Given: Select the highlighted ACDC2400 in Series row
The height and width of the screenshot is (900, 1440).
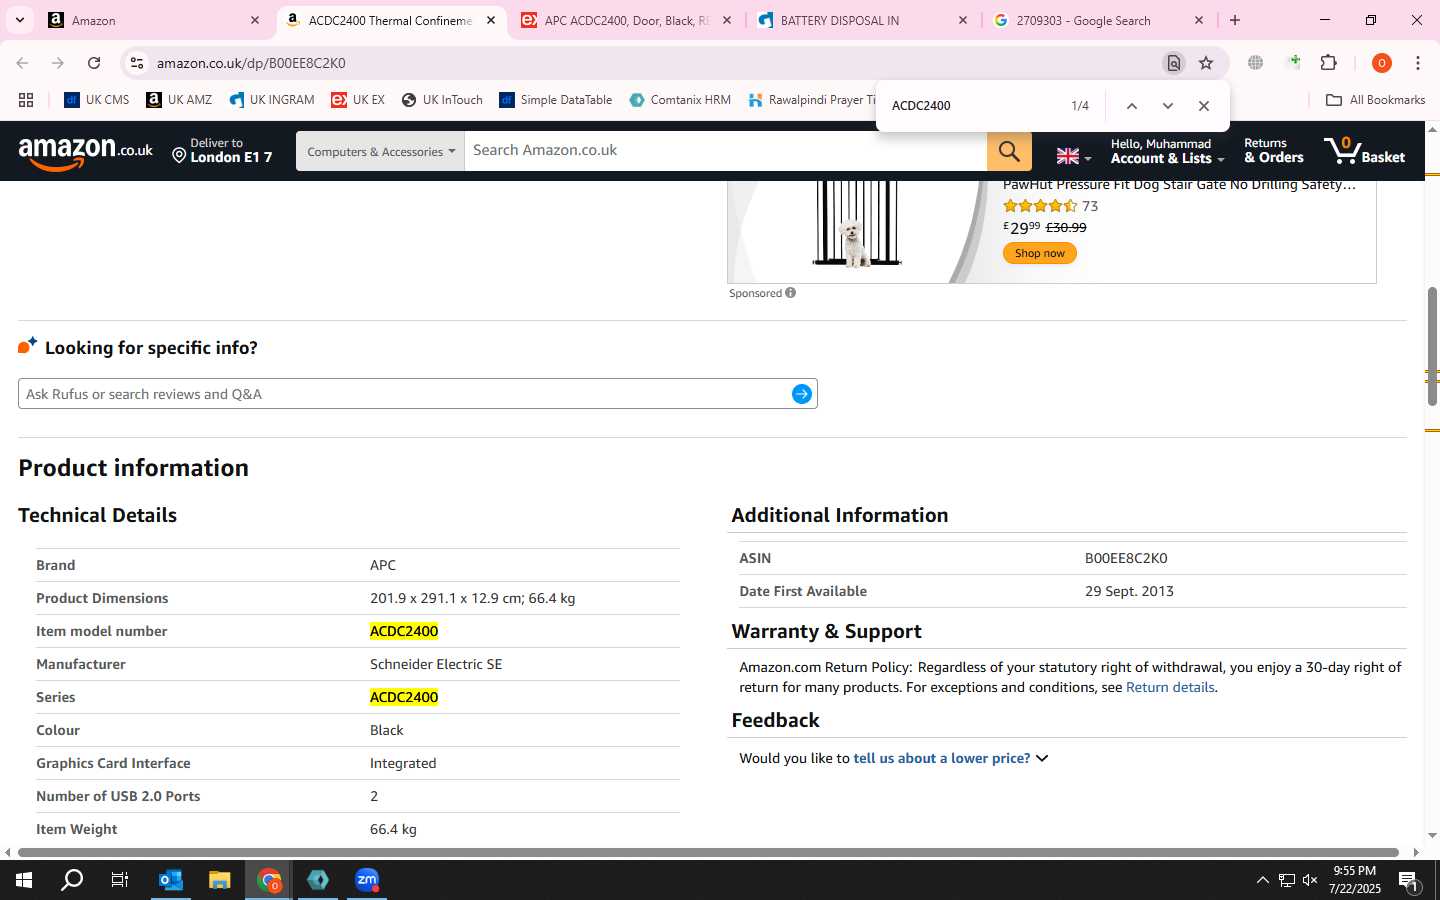Looking at the screenshot, I should pyautogui.click(x=404, y=697).
